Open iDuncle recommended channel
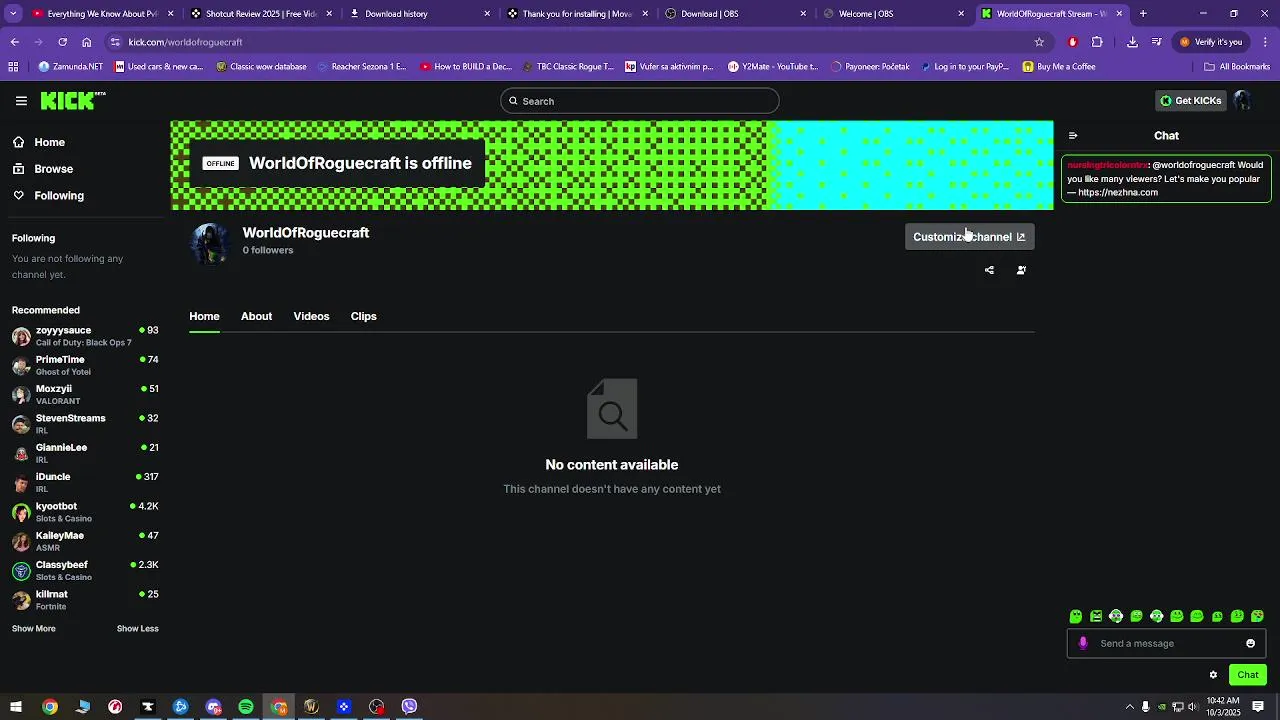 coord(85,483)
